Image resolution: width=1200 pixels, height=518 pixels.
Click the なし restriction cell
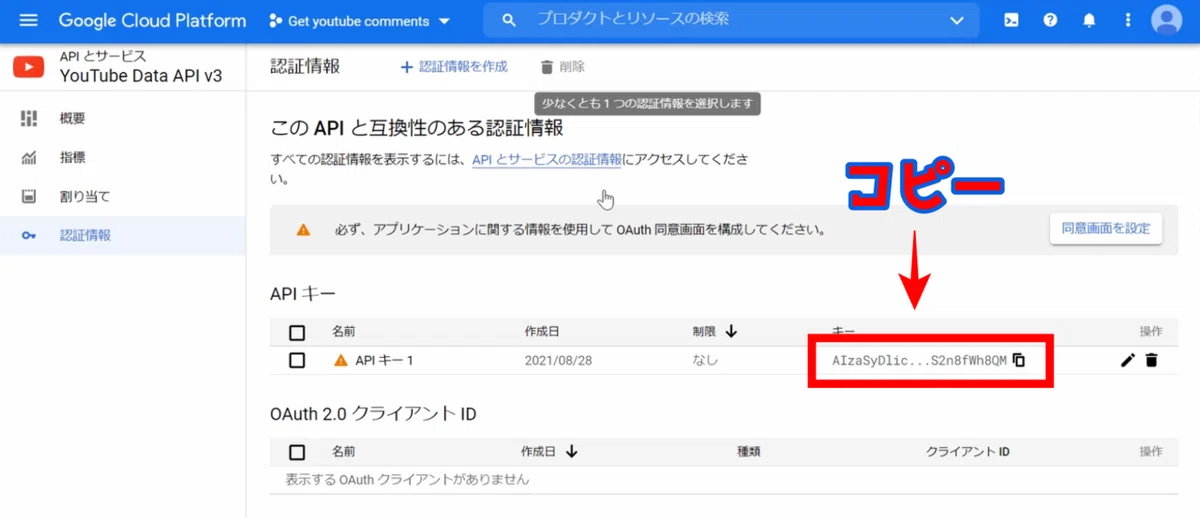[x=705, y=360]
